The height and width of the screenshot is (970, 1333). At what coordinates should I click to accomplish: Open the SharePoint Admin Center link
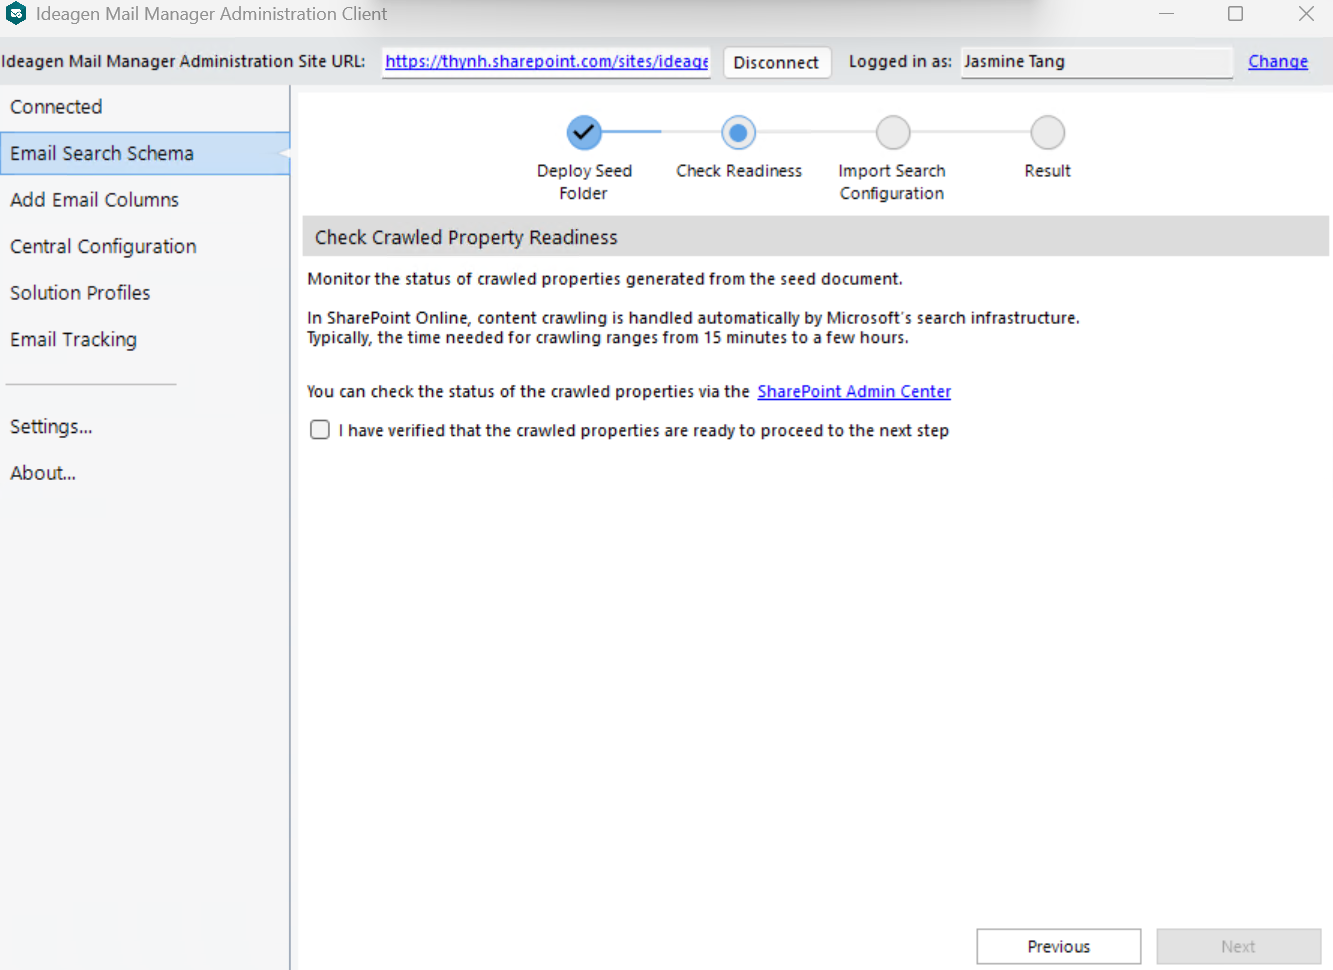[x=854, y=392]
